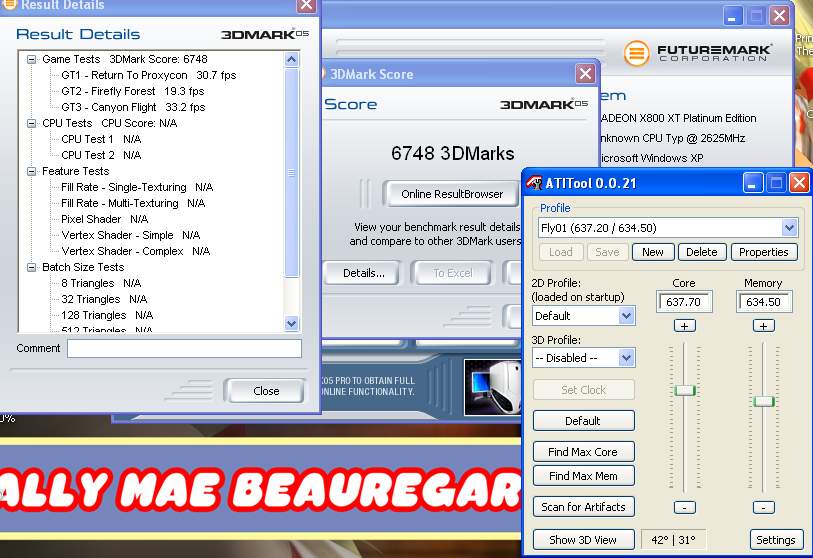Click the disabled Load profile button
Viewport: 813px width, 558px height.
click(x=560, y=252)
